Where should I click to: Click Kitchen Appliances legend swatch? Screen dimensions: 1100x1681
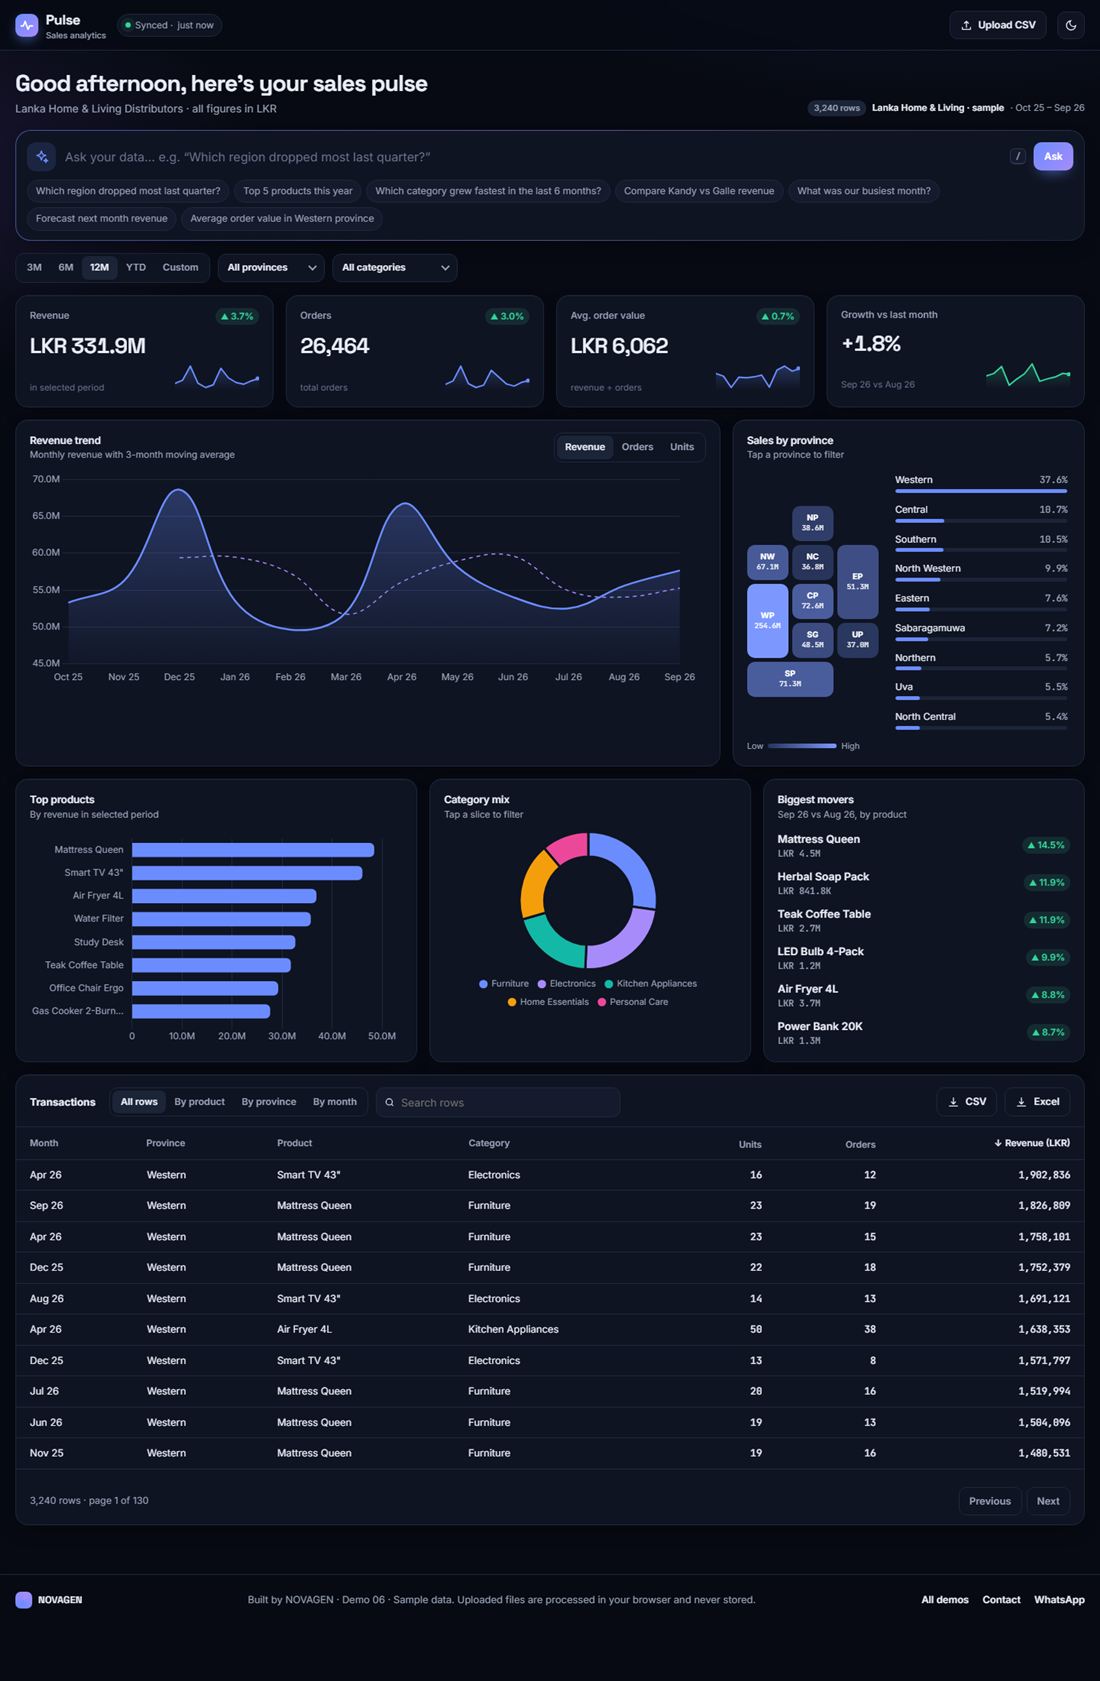click(609, 984)
